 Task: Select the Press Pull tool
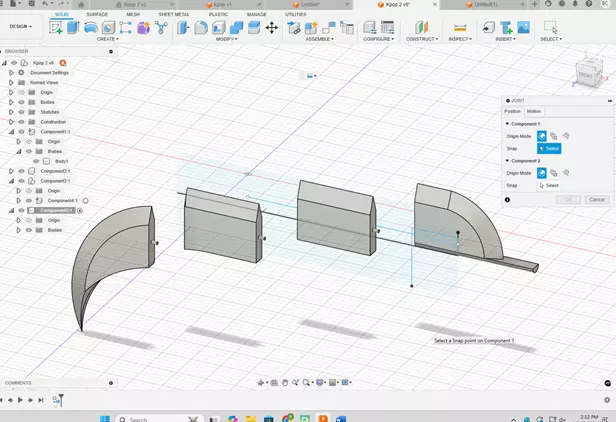pyautogui.click(x=183, y=28)
